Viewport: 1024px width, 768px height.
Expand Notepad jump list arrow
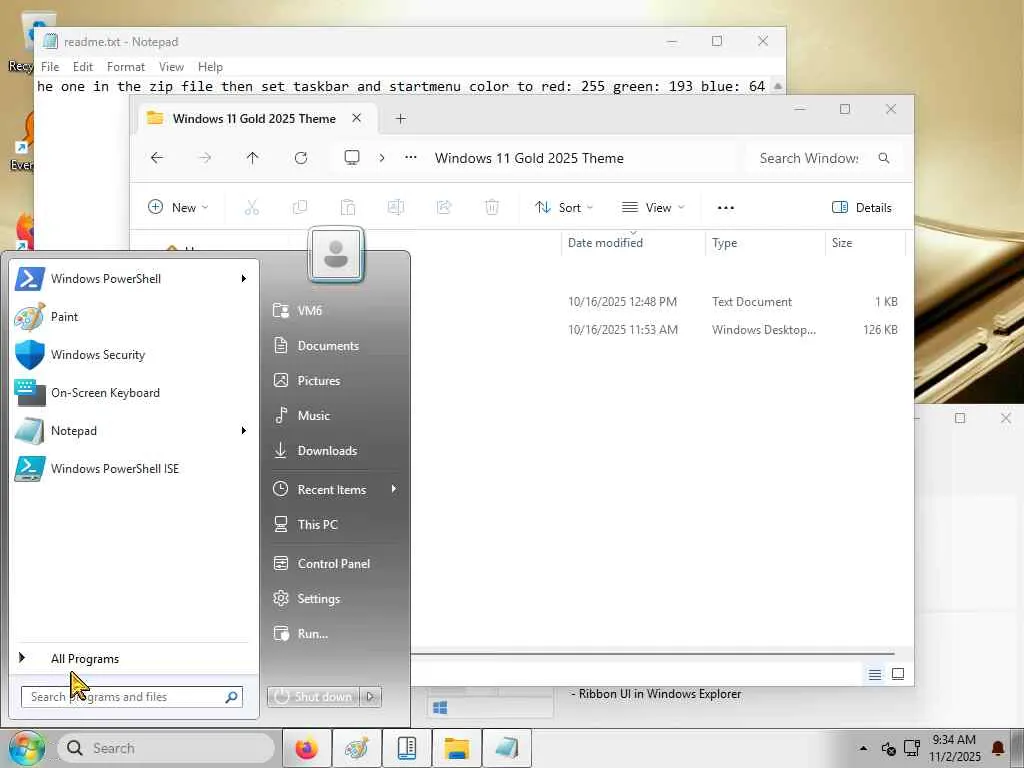pos(244,430)
